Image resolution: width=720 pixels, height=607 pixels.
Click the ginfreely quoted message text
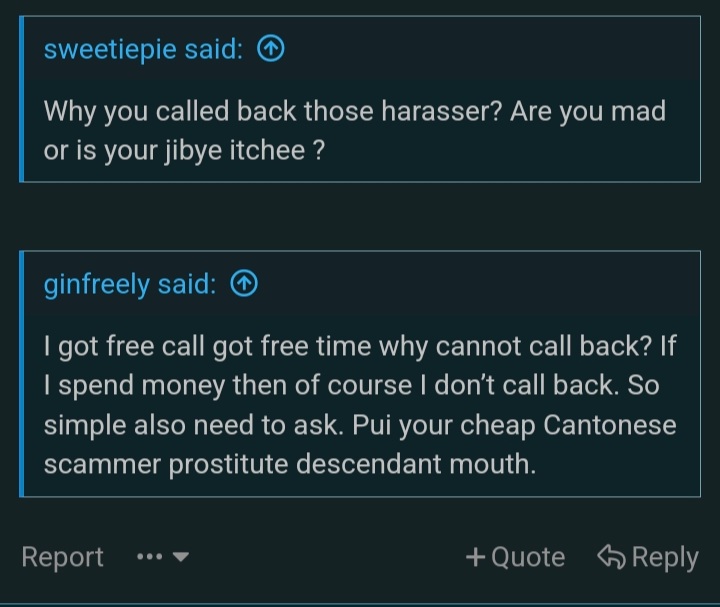click(359, 404)
